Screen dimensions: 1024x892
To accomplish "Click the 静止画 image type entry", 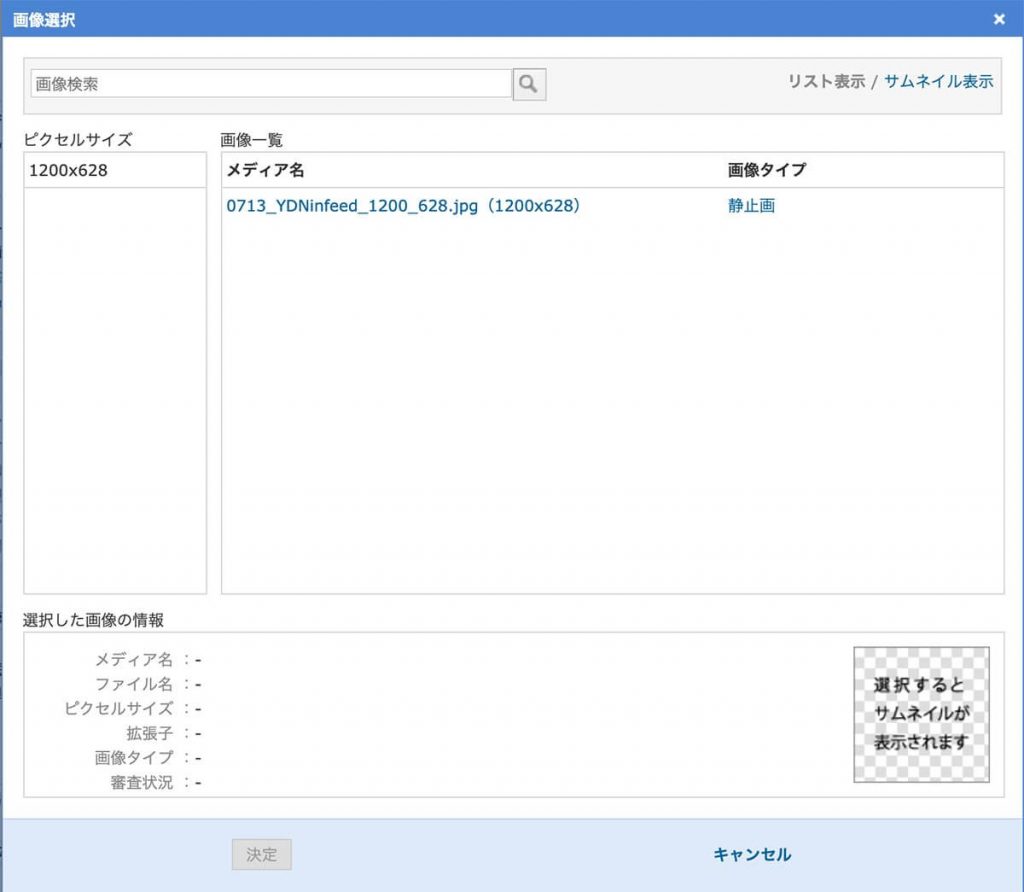I will 751,206.
